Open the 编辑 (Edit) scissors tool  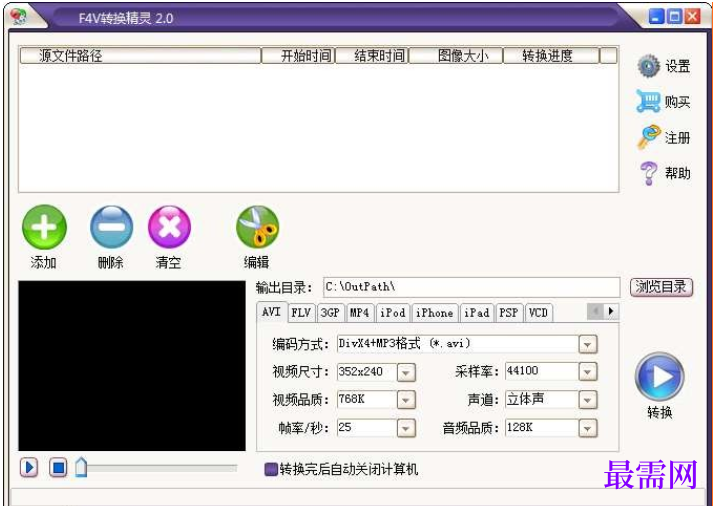point(257,227)
